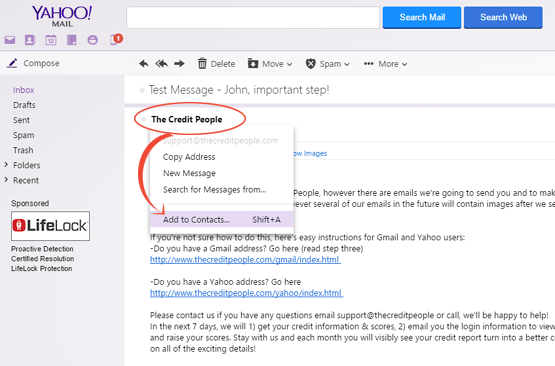This screenshot has width=555, height=366.
Task: Toggle dot next to The Credit People
Action: click(143, 119)
